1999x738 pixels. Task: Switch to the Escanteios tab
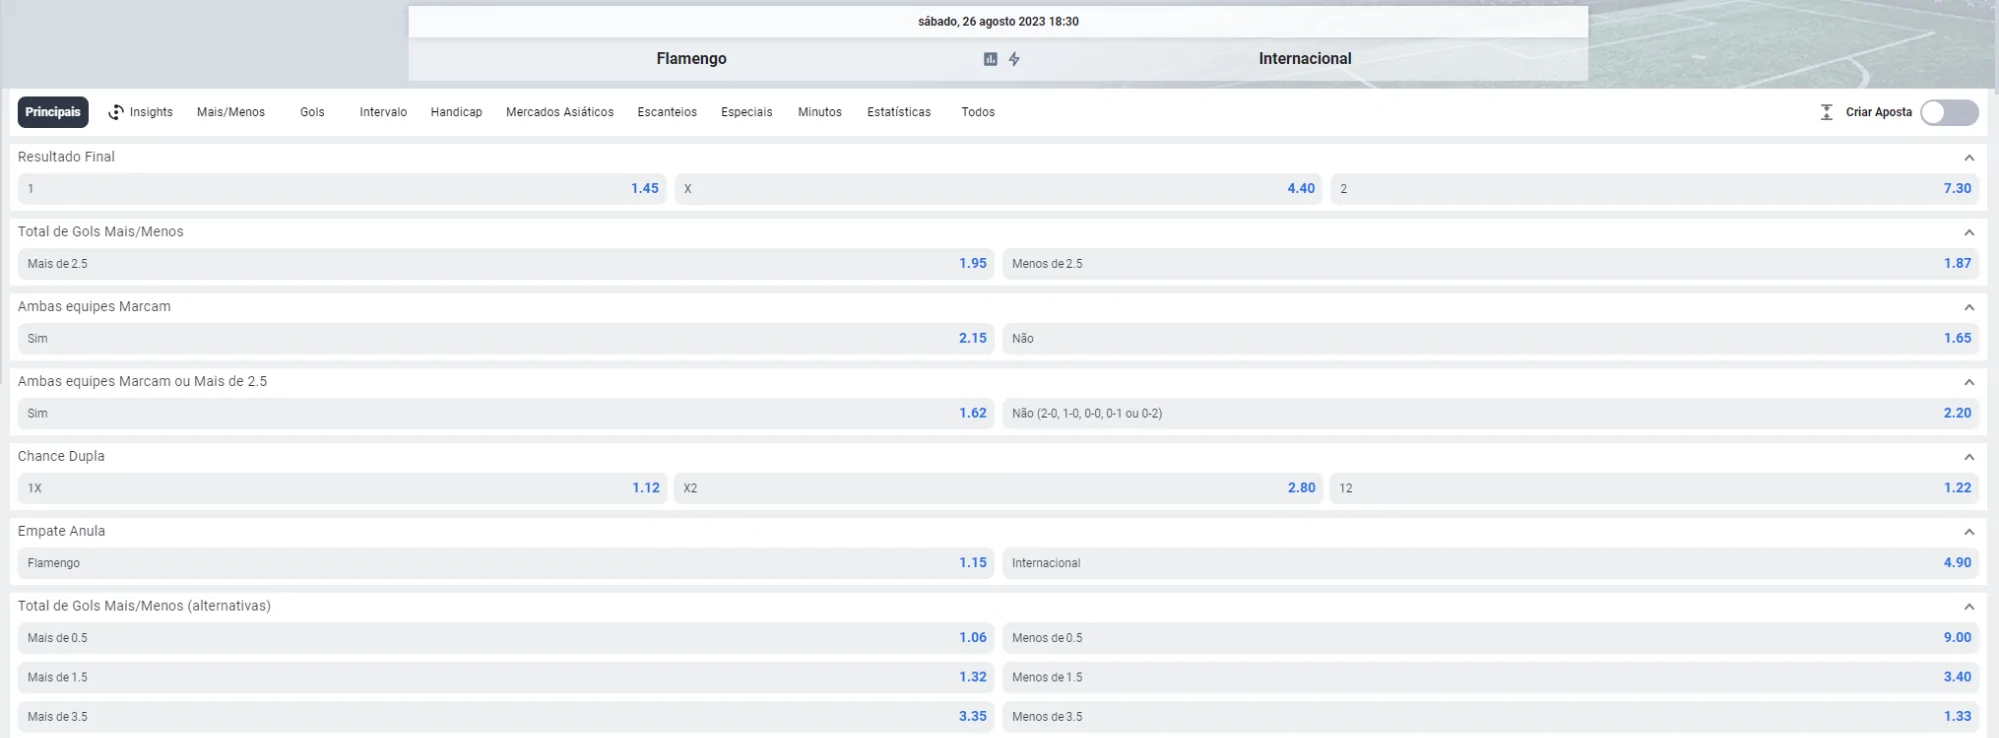(x=667, y=112)
